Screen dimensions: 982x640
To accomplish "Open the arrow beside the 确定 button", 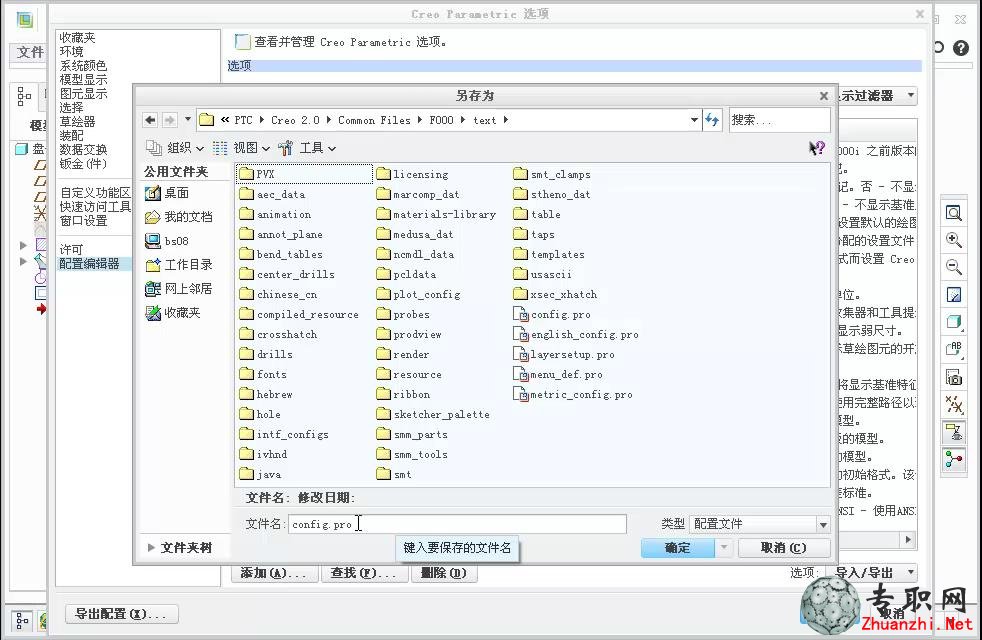I will coord(723,547).
